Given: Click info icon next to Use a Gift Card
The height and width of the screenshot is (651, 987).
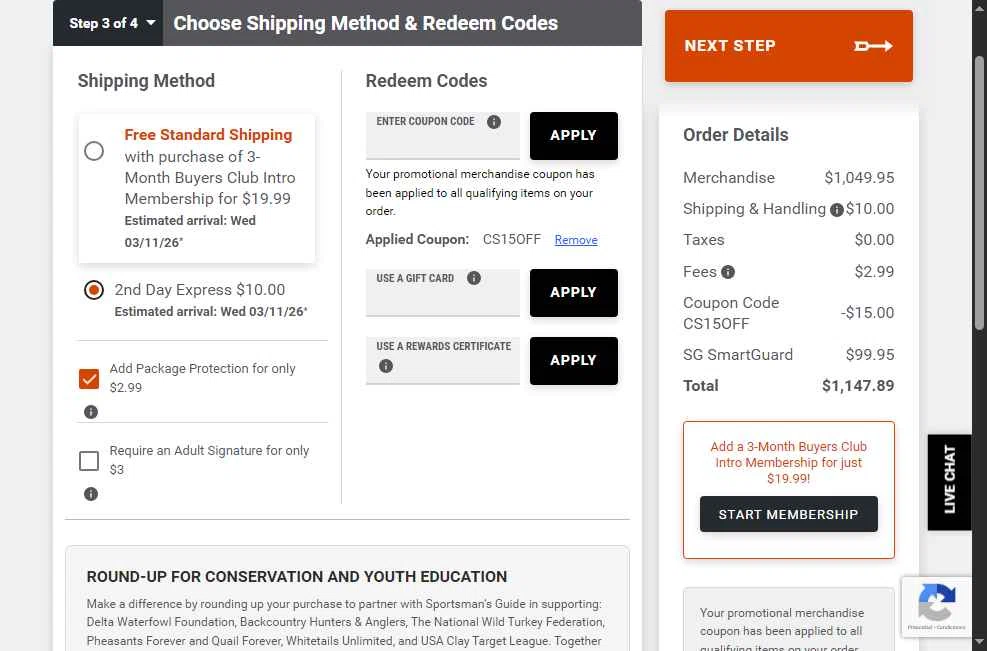Looking at the screenshot, I should 474,278.
